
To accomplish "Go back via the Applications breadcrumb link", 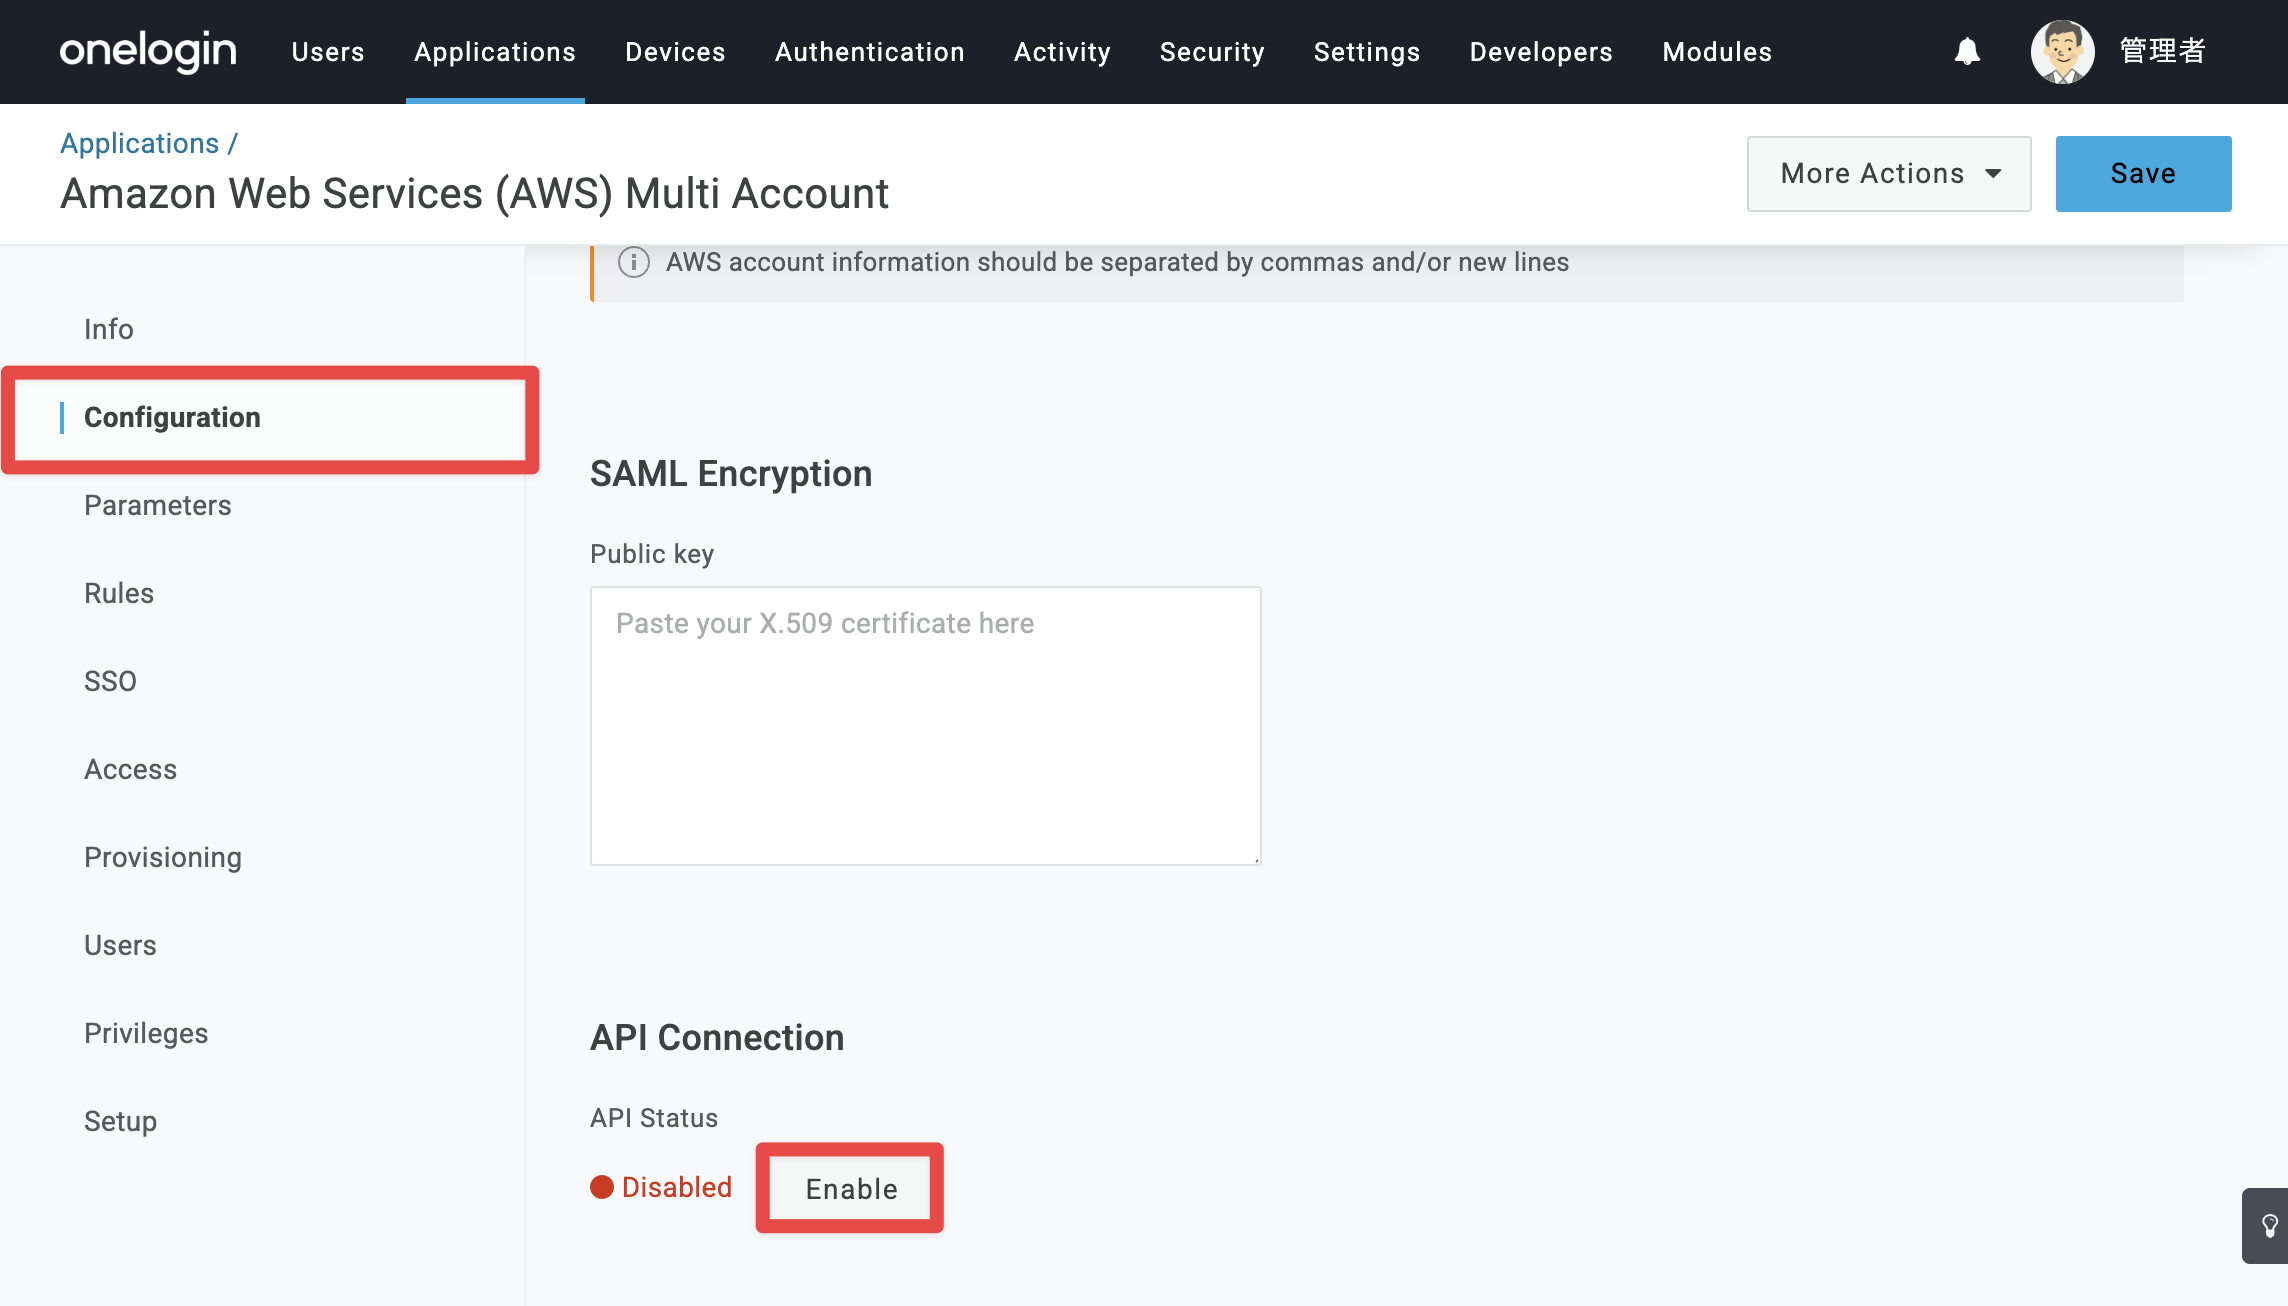I will point(139,143).
